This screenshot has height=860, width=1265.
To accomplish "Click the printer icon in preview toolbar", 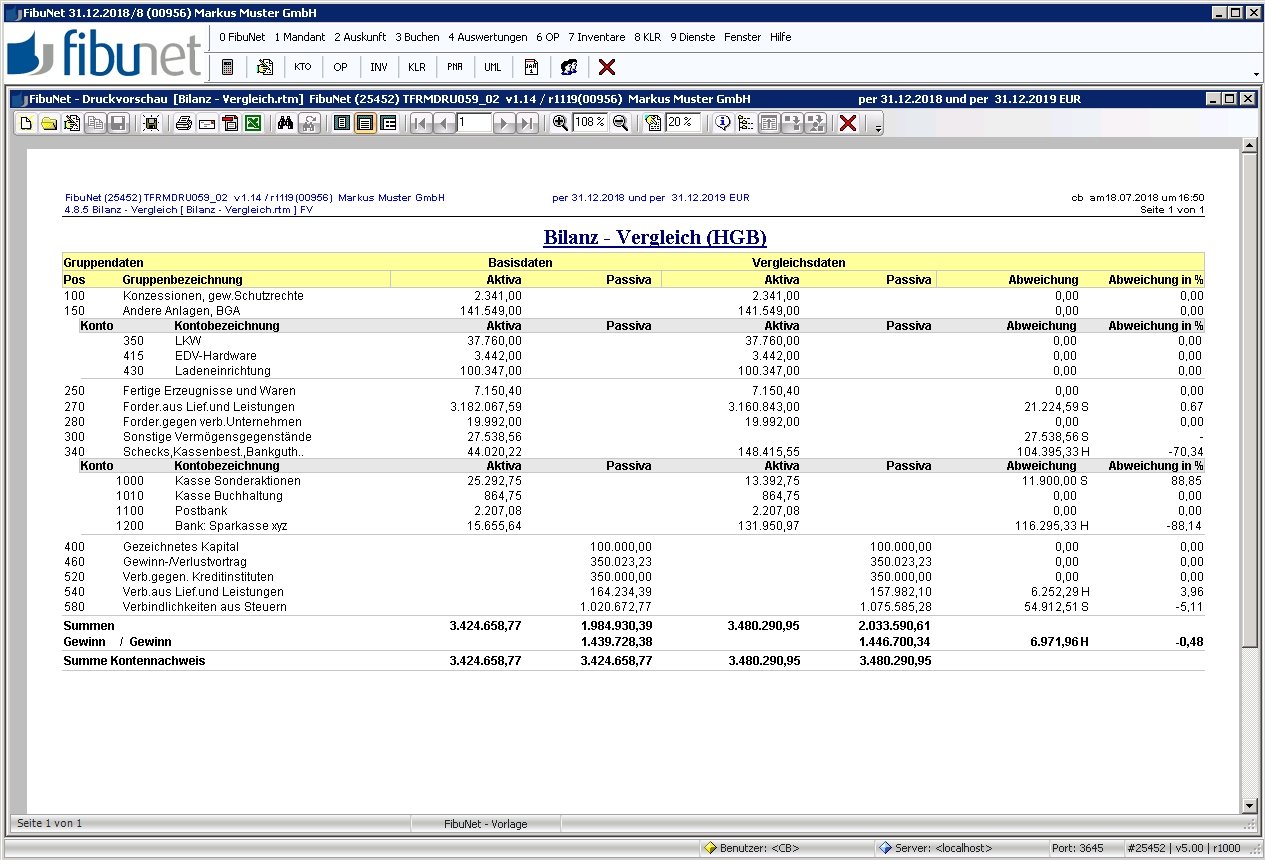I will tap(184, 123).
